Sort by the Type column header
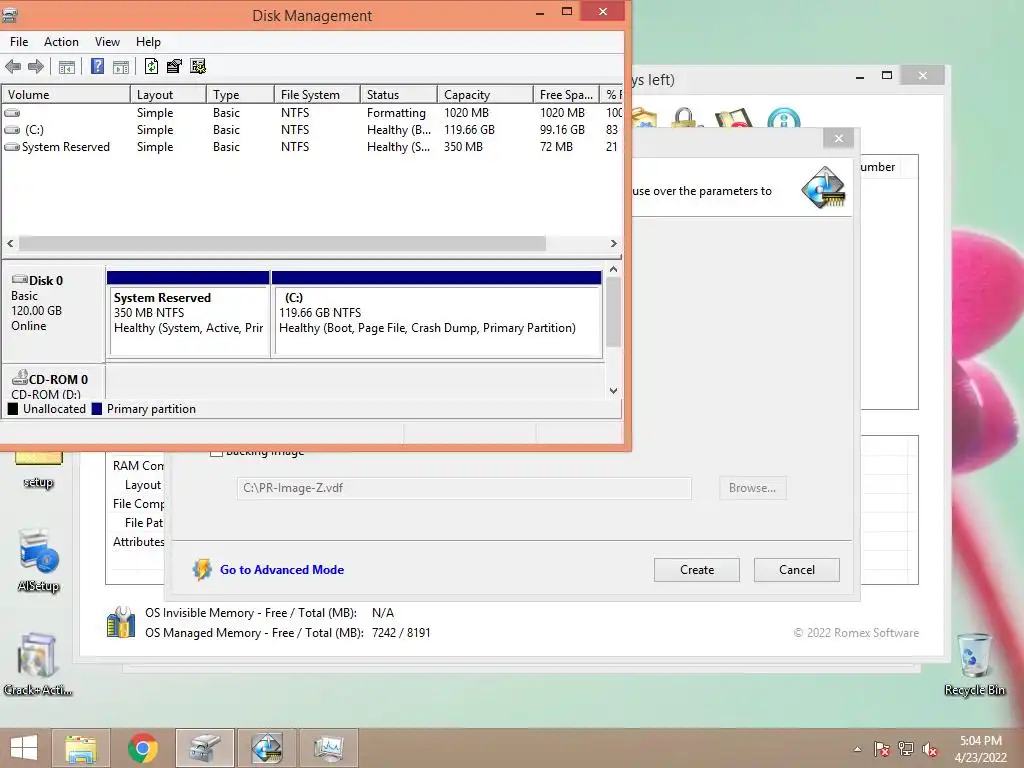Image resolution: width=1024 pixels, height=768 pixels. pos(240,95)
